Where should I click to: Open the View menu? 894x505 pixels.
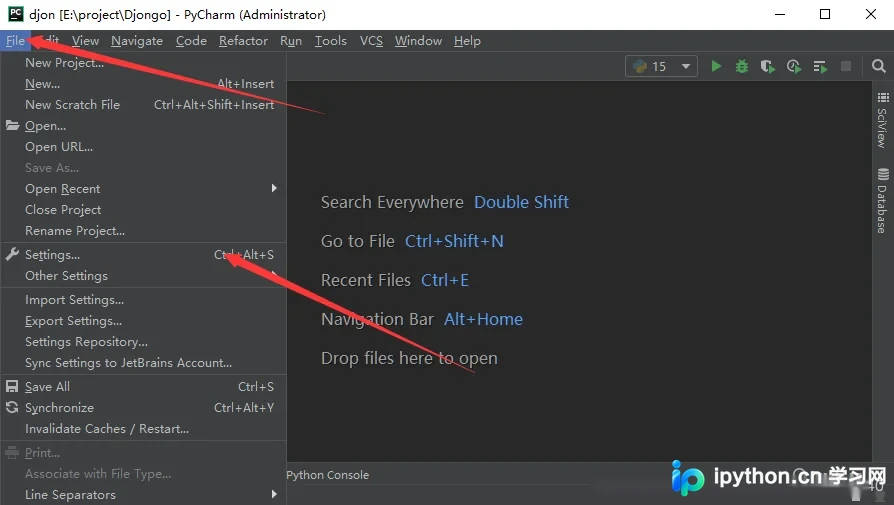[x=86, y=40]
